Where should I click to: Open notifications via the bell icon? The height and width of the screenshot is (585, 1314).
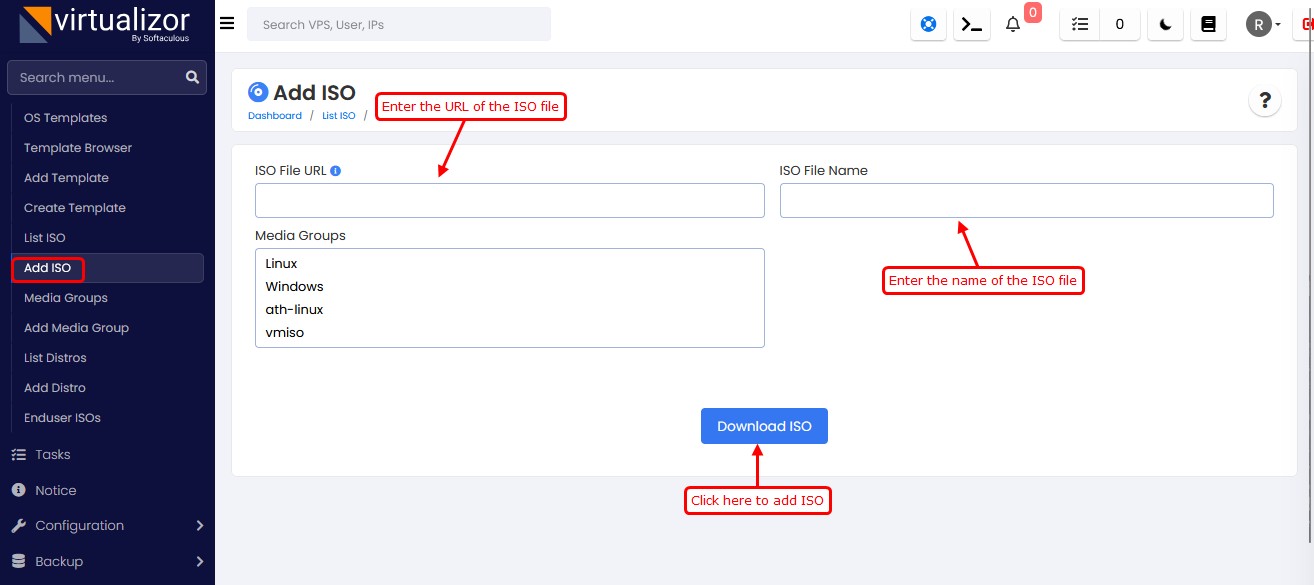(x=1013, y=24)
